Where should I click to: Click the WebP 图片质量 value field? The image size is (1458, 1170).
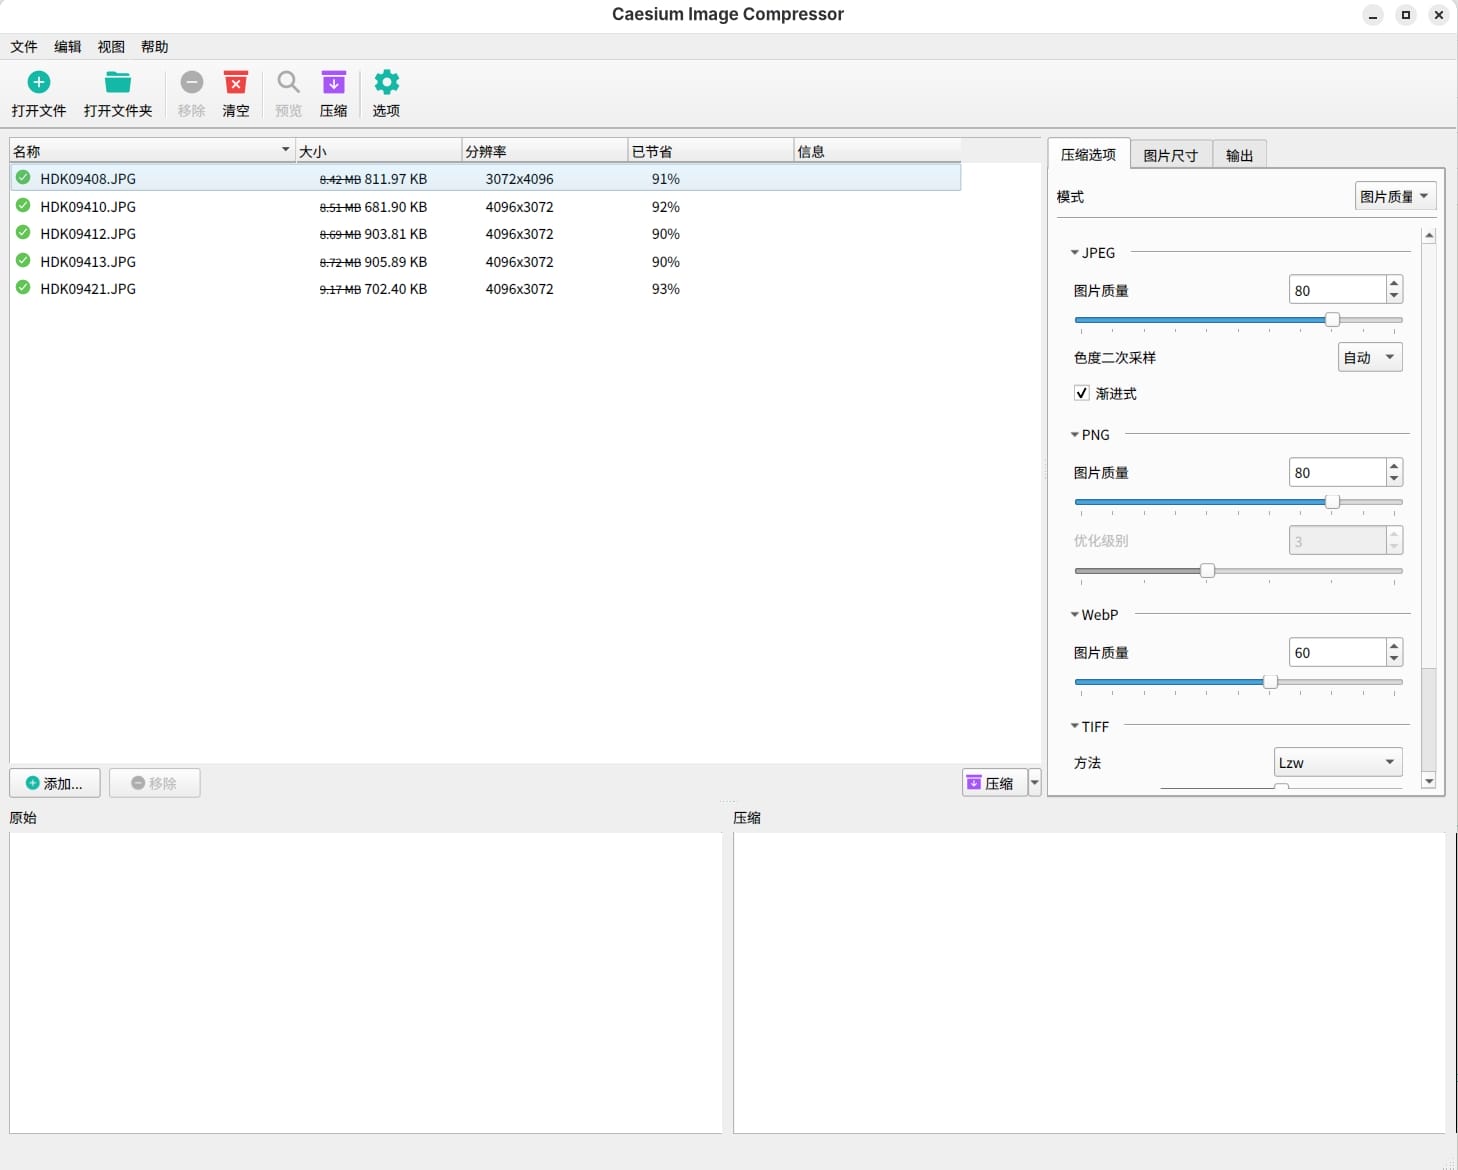(1338, 652)
